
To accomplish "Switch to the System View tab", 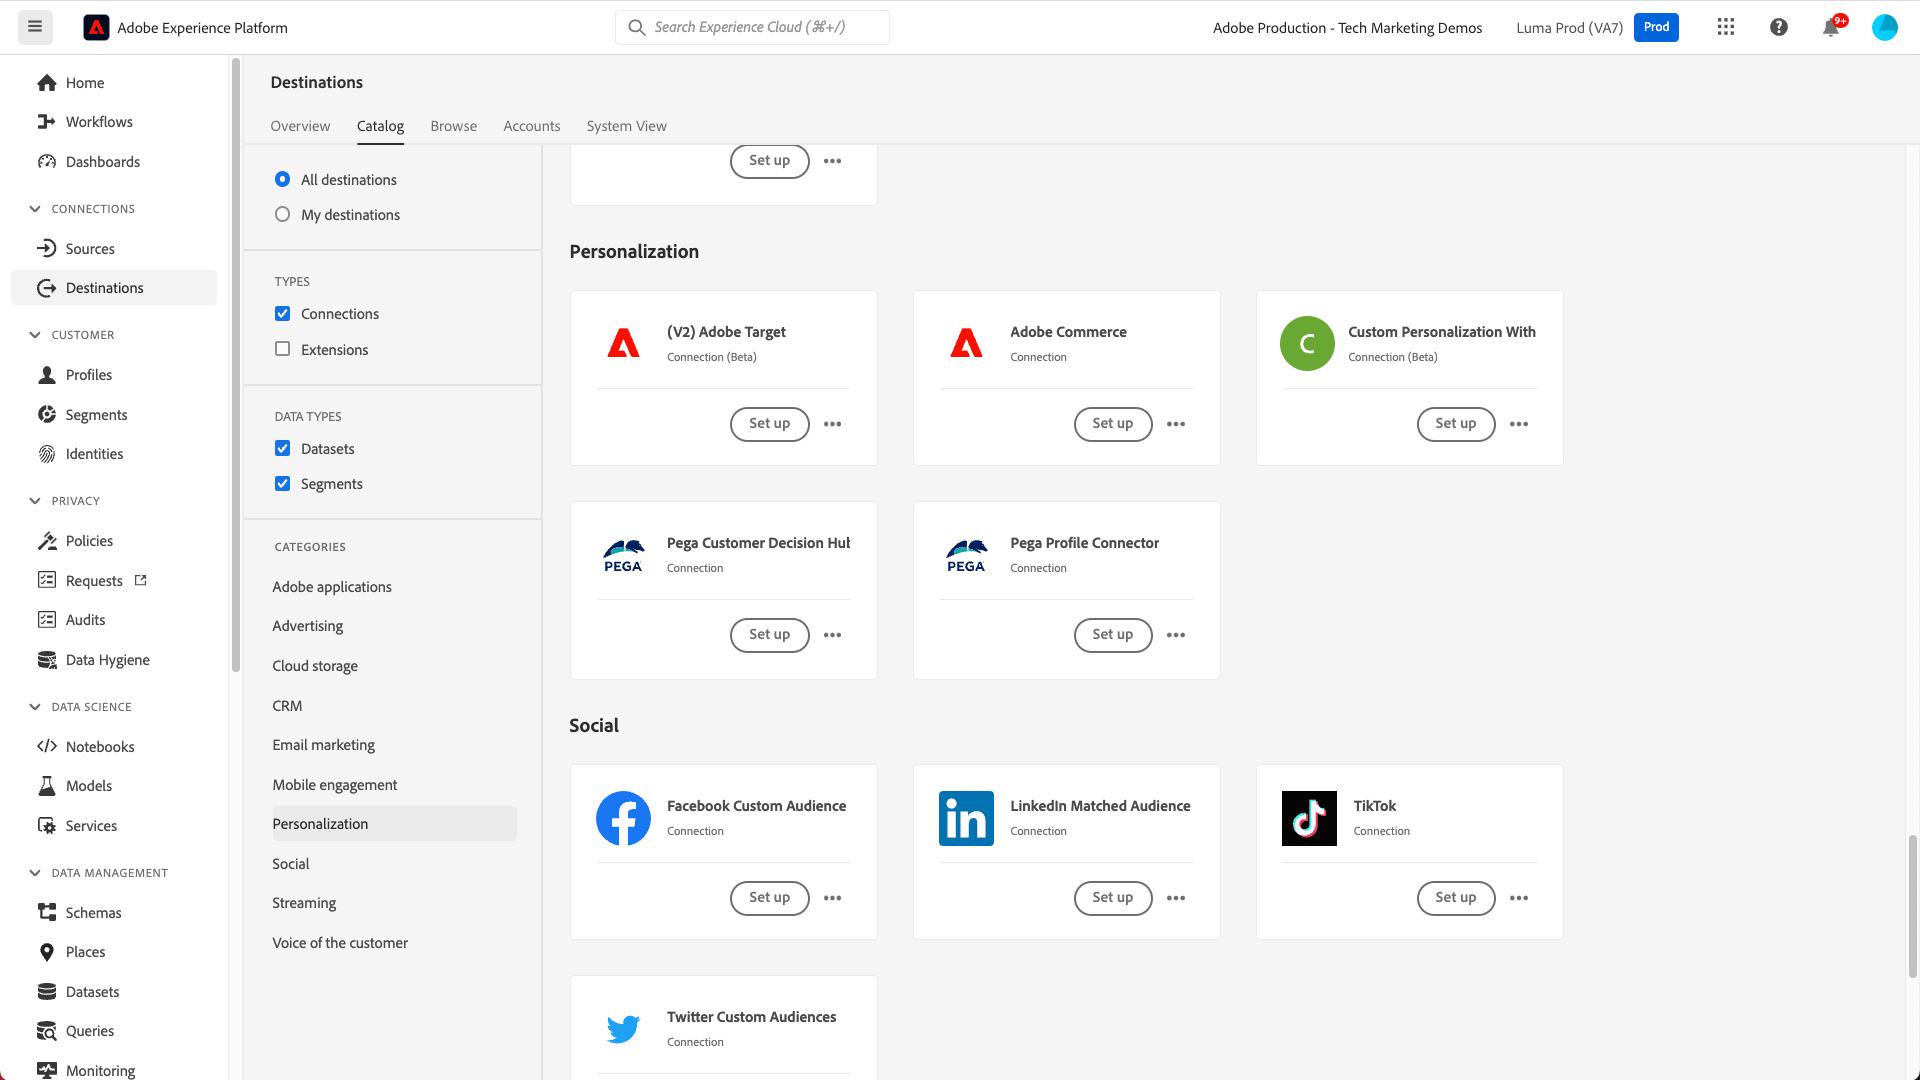I will [x=626, y=126].
